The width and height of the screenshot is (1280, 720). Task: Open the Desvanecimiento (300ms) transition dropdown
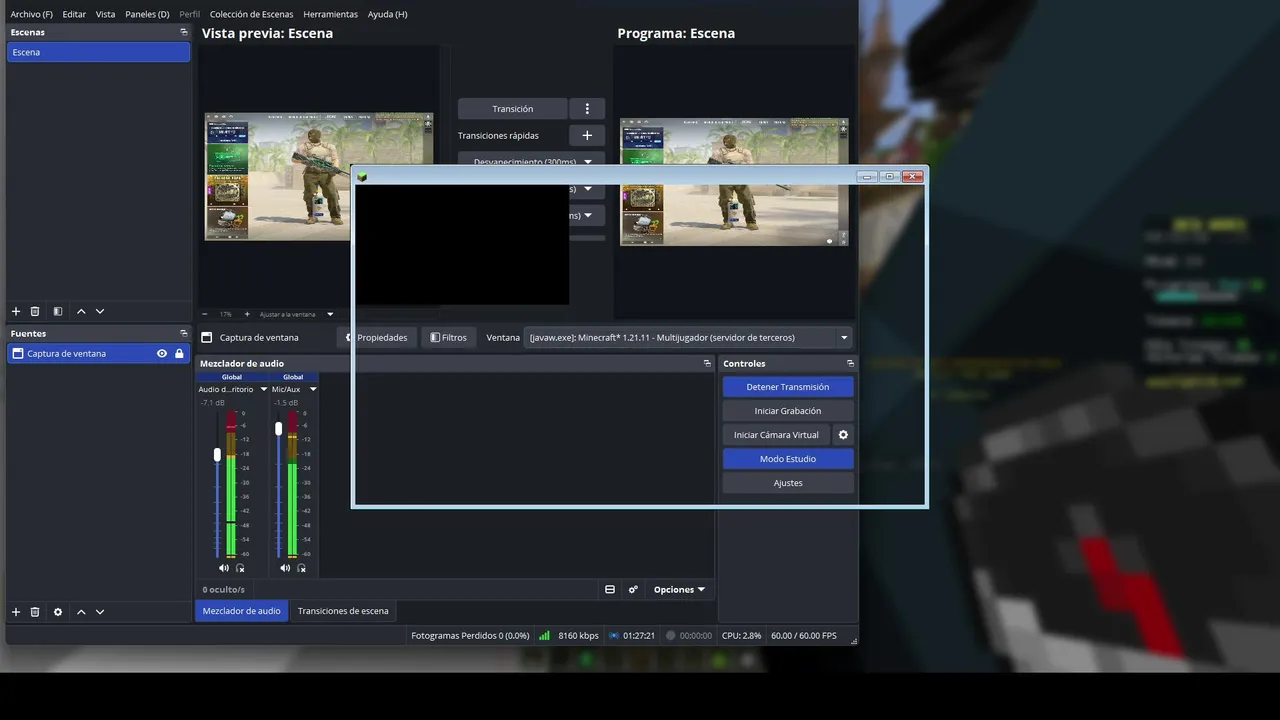532,161
